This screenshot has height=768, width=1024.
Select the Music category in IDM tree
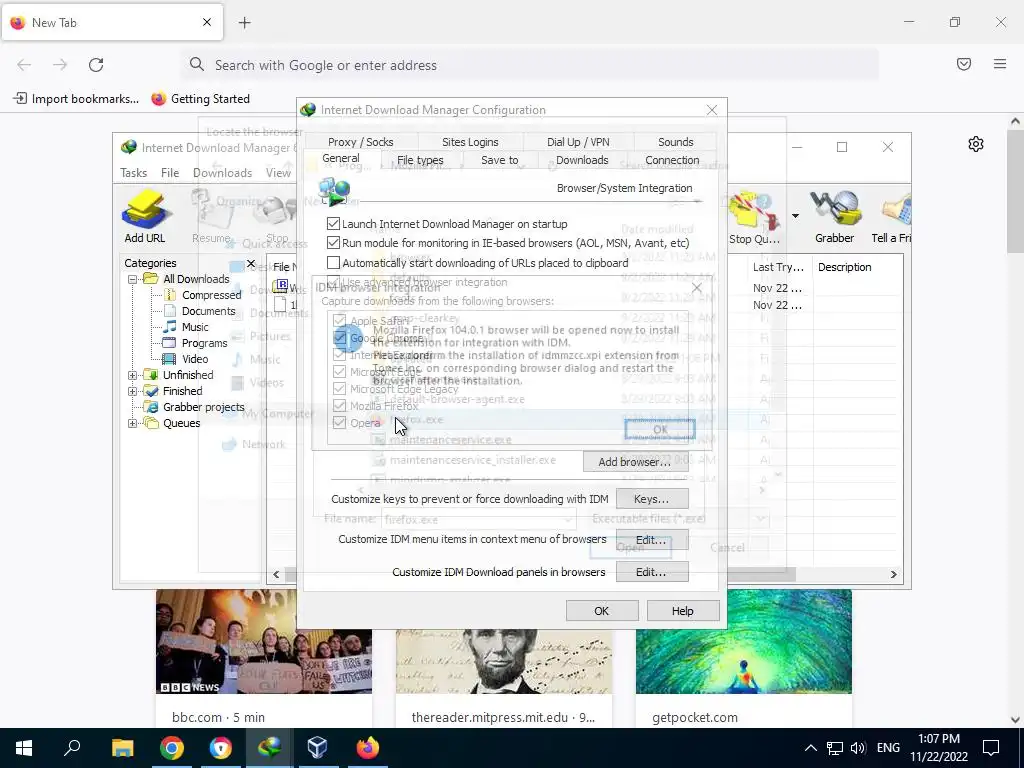coord(195,327)
